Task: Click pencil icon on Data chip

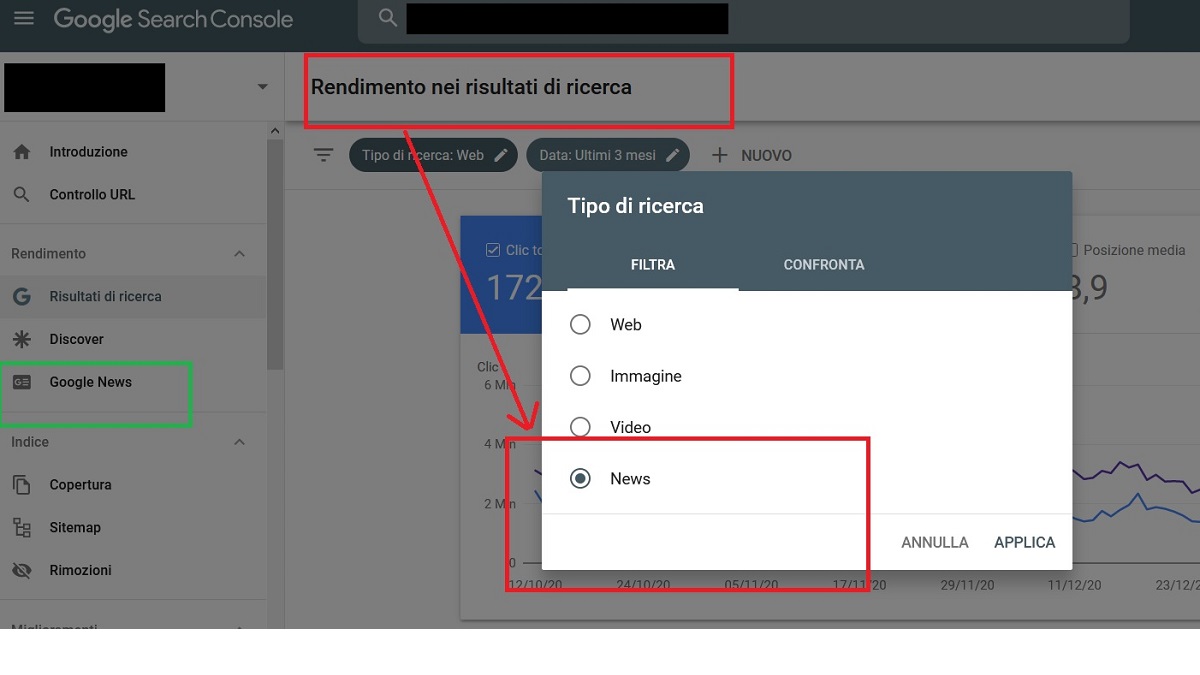Action: click(673, 155)
